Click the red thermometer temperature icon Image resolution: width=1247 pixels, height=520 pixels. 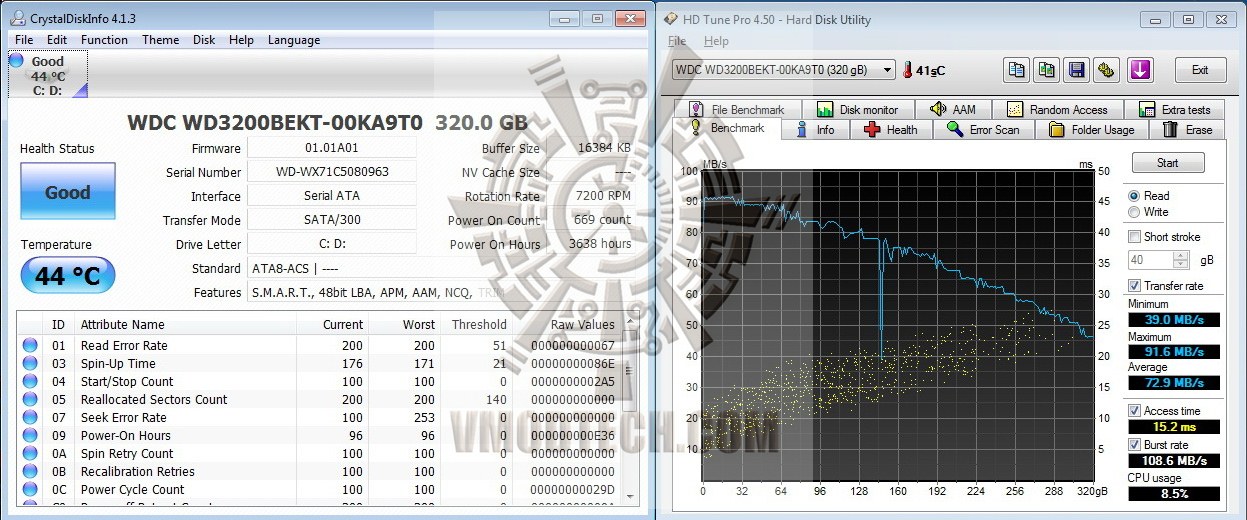pos(908,70)
